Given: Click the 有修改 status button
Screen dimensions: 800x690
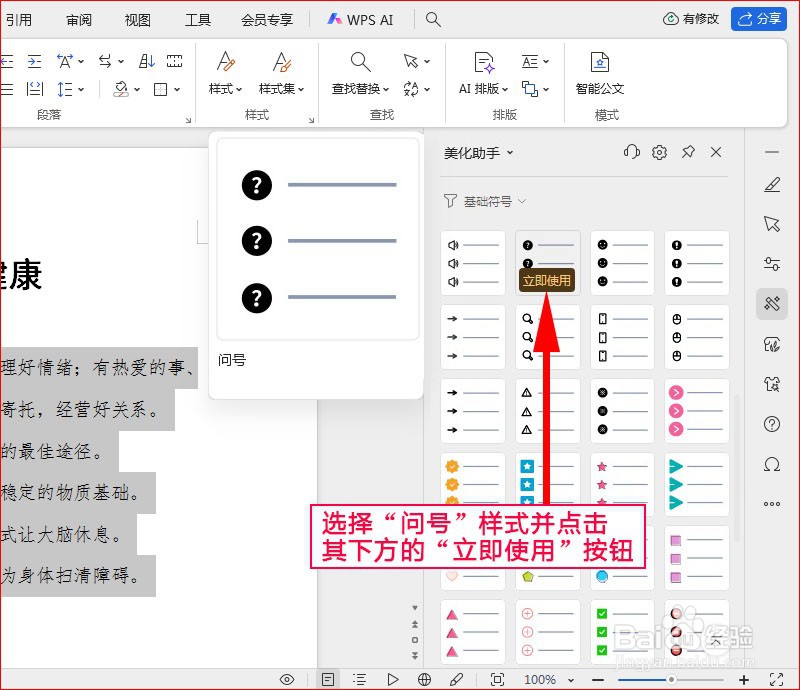Looking at the screenshot, I should pos(691,19).
